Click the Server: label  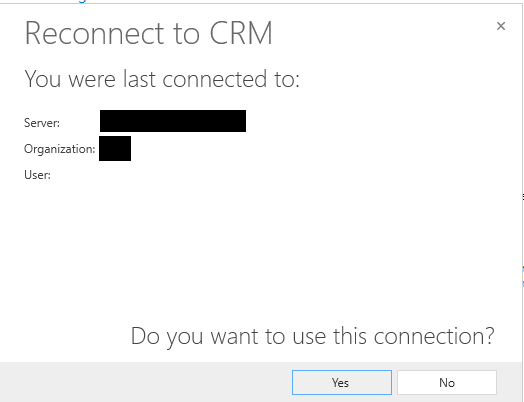click(x=42, y=123)
